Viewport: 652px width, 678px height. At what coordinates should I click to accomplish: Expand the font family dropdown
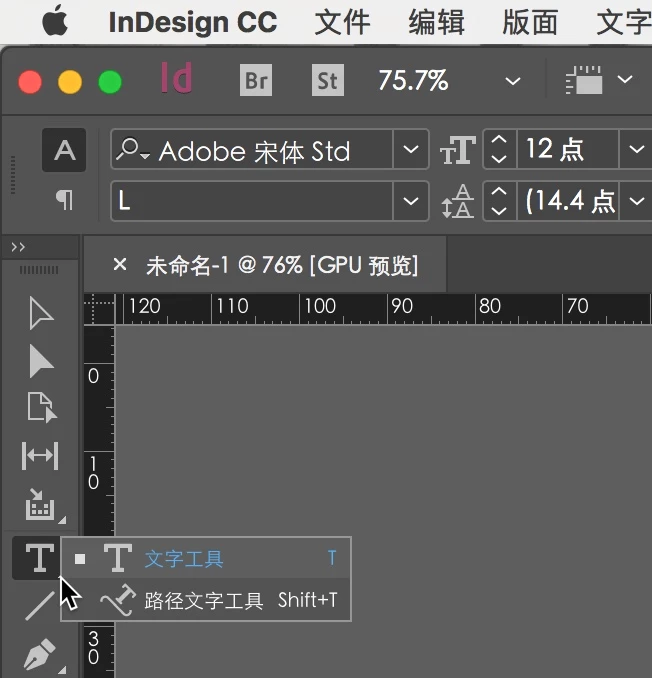pos(411,149)
